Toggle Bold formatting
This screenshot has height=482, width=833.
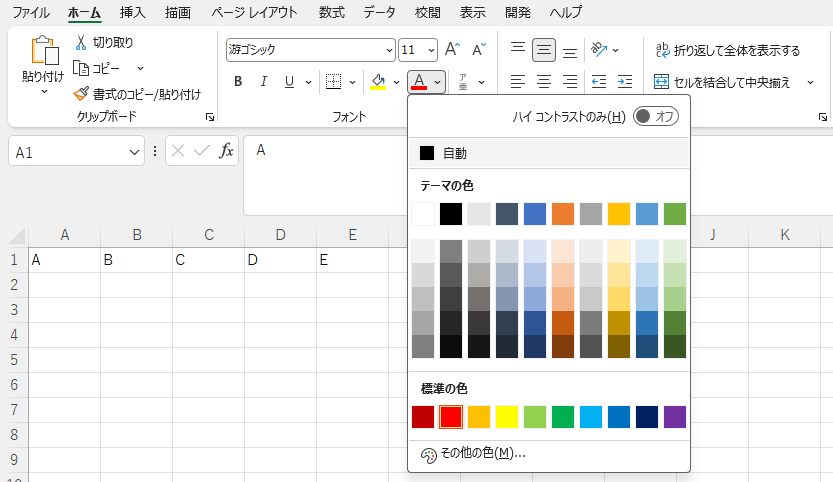[238, 81]
